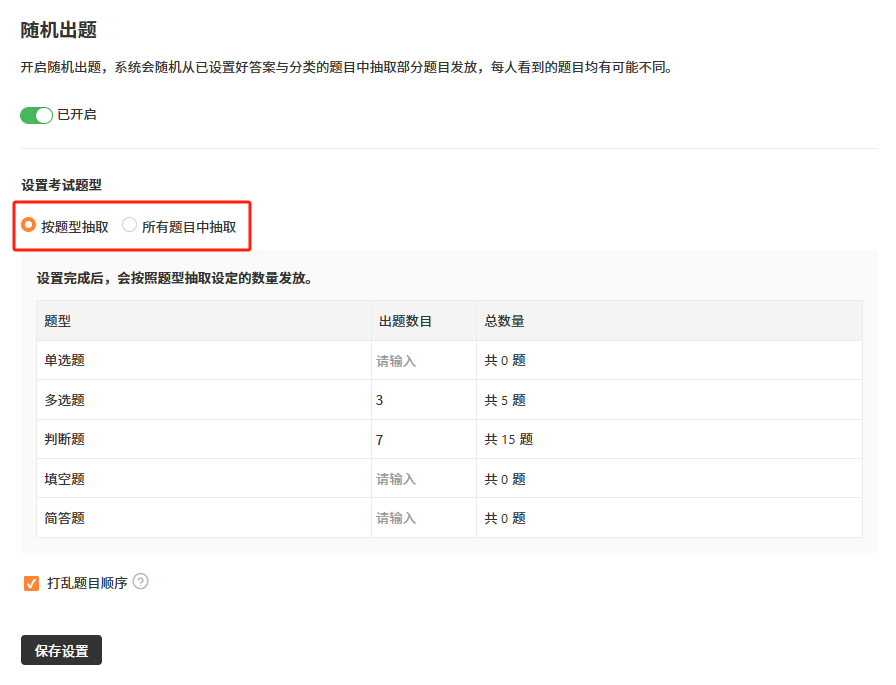Click 共 0 题 in the 填空题 row
This screenshot has width=896, height=685.
click(x=505, y=479)
